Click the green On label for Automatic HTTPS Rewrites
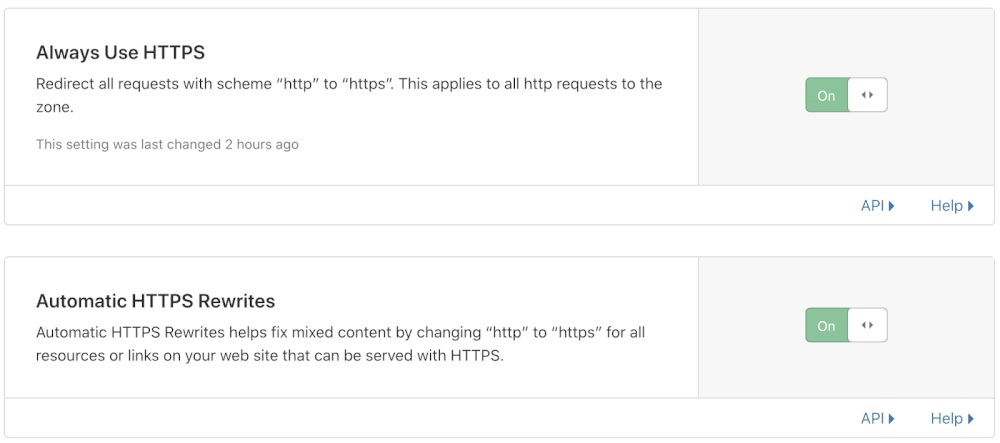This screenshot has height=443, width=1000. pyautogui.click(x=826, y=326)
